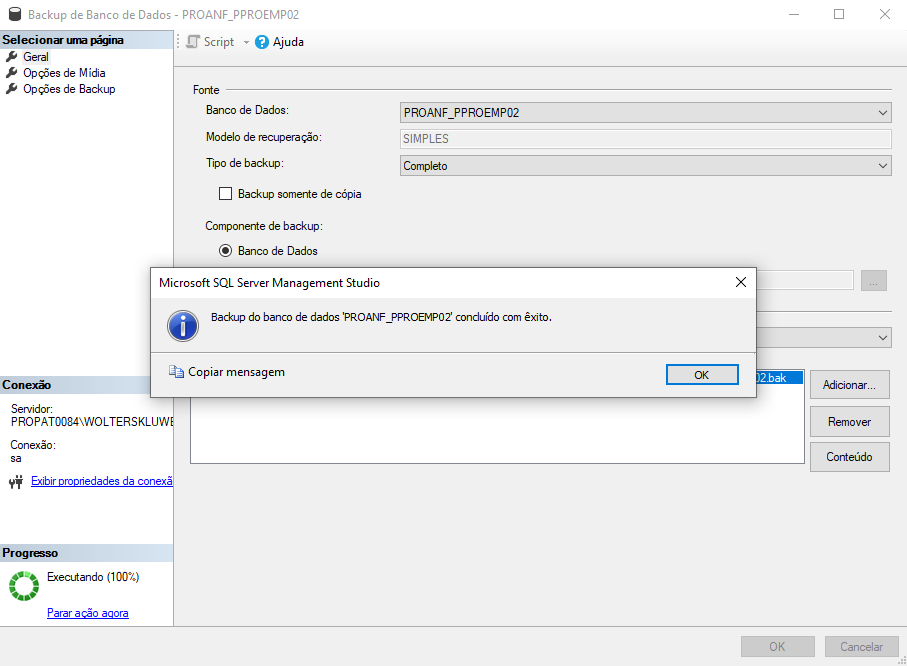Click the blue information icon in dialog

(183, 325)
